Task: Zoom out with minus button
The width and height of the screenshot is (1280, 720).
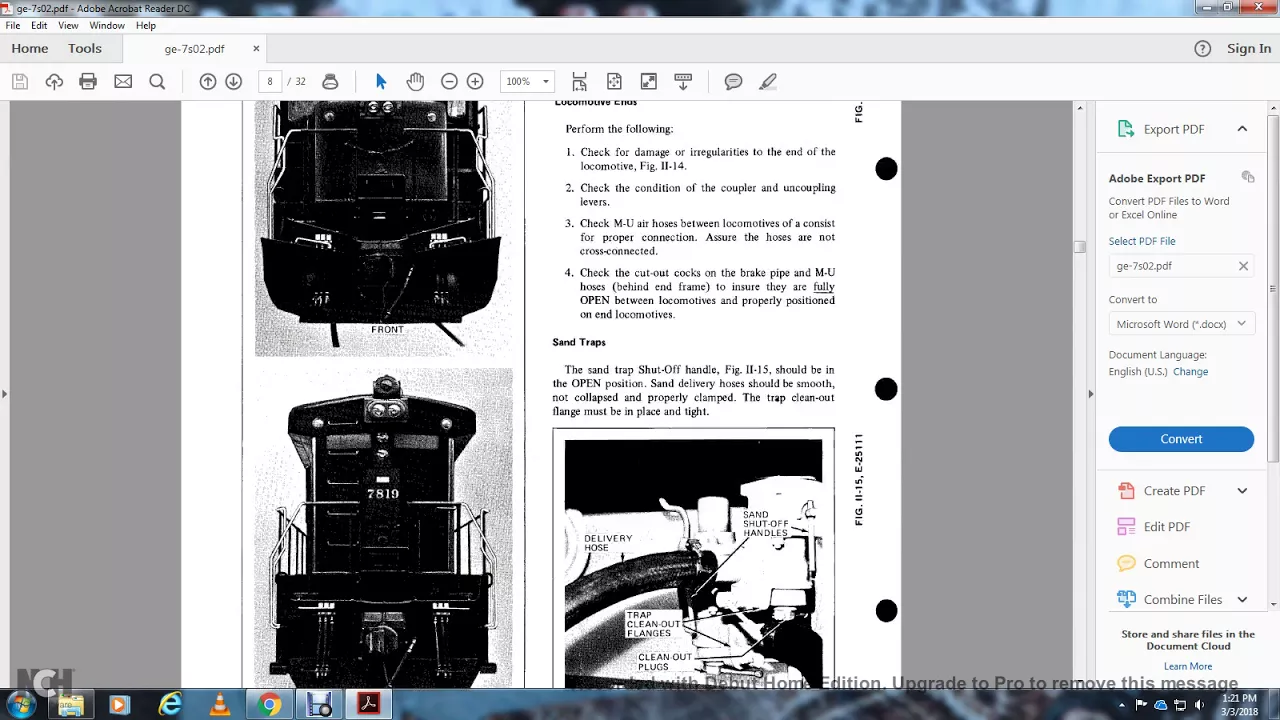Action: [450, 81]
